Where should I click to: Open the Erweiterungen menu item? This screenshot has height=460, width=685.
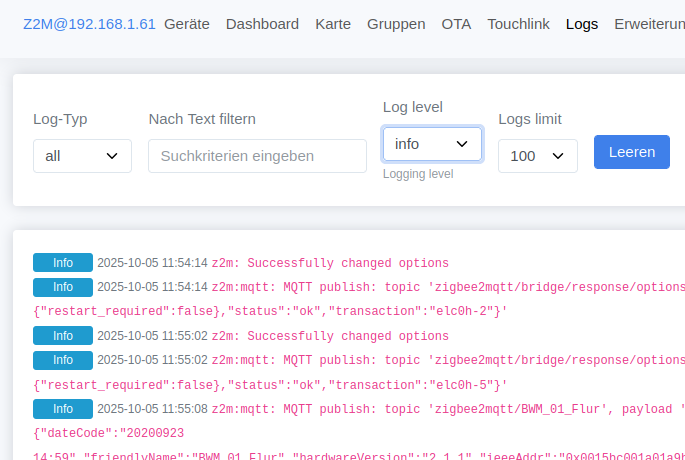click(x=649, y=24)
